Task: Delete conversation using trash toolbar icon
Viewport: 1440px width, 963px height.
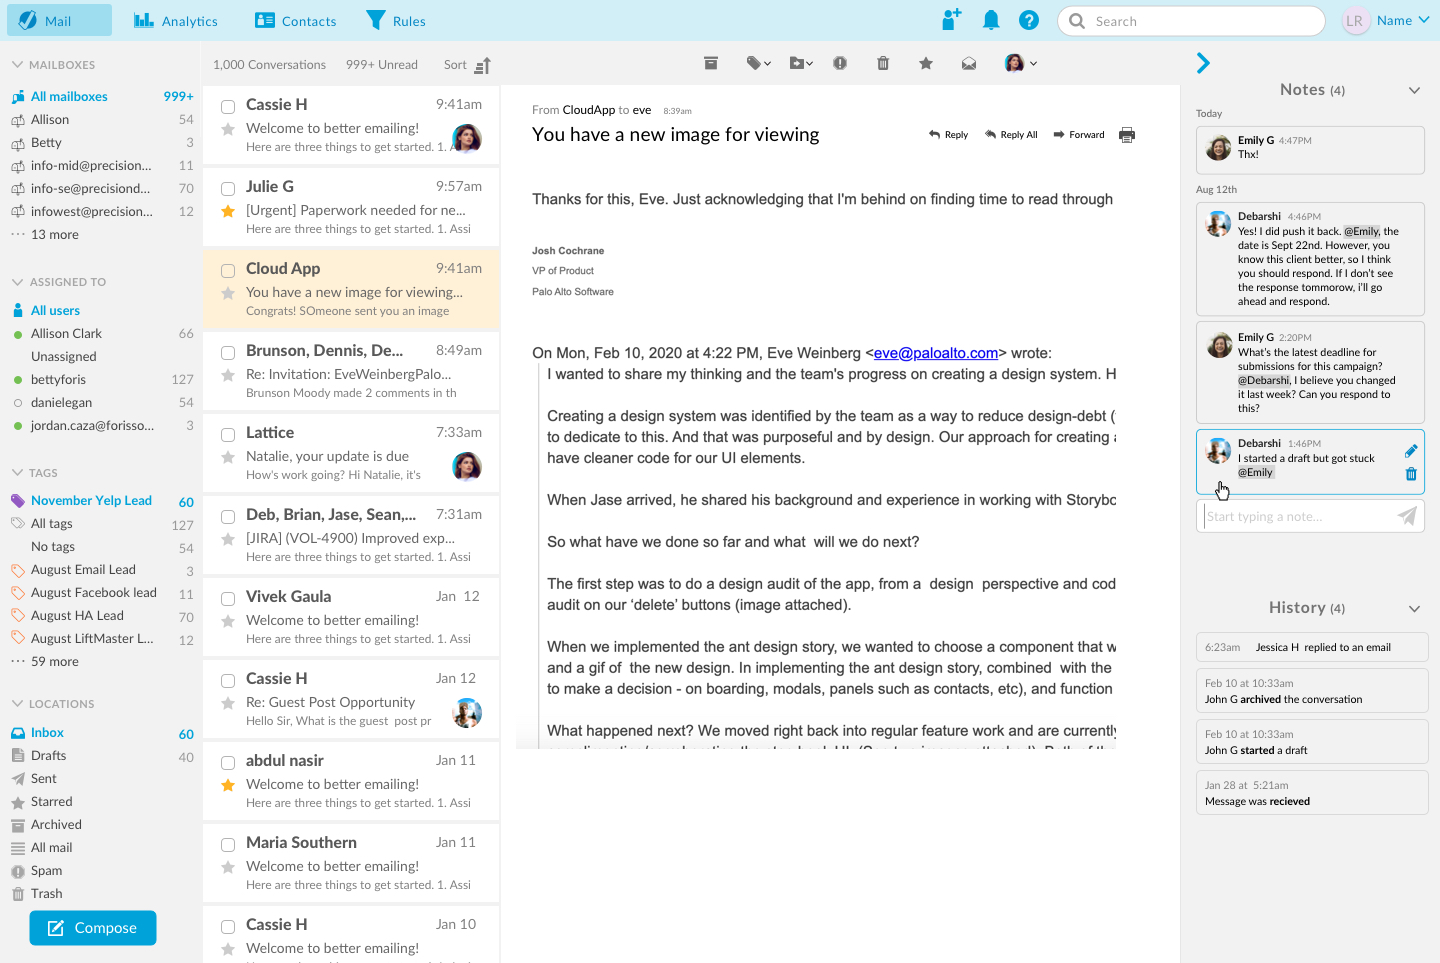Action: coord(883,63)
